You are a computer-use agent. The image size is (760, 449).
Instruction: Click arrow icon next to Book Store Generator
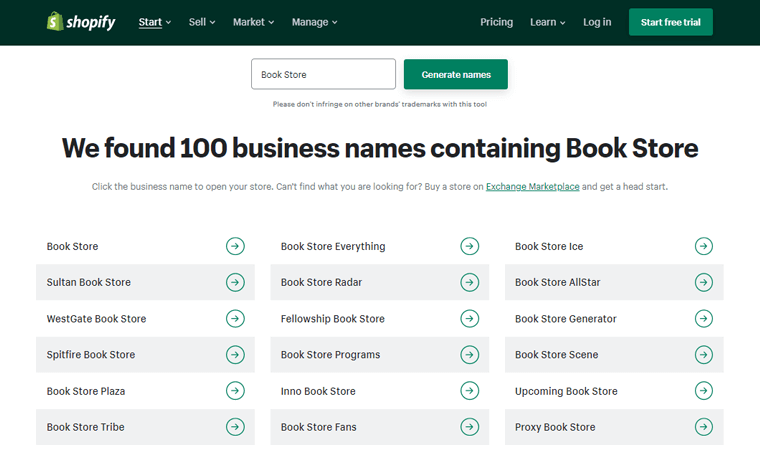[703, 319]
